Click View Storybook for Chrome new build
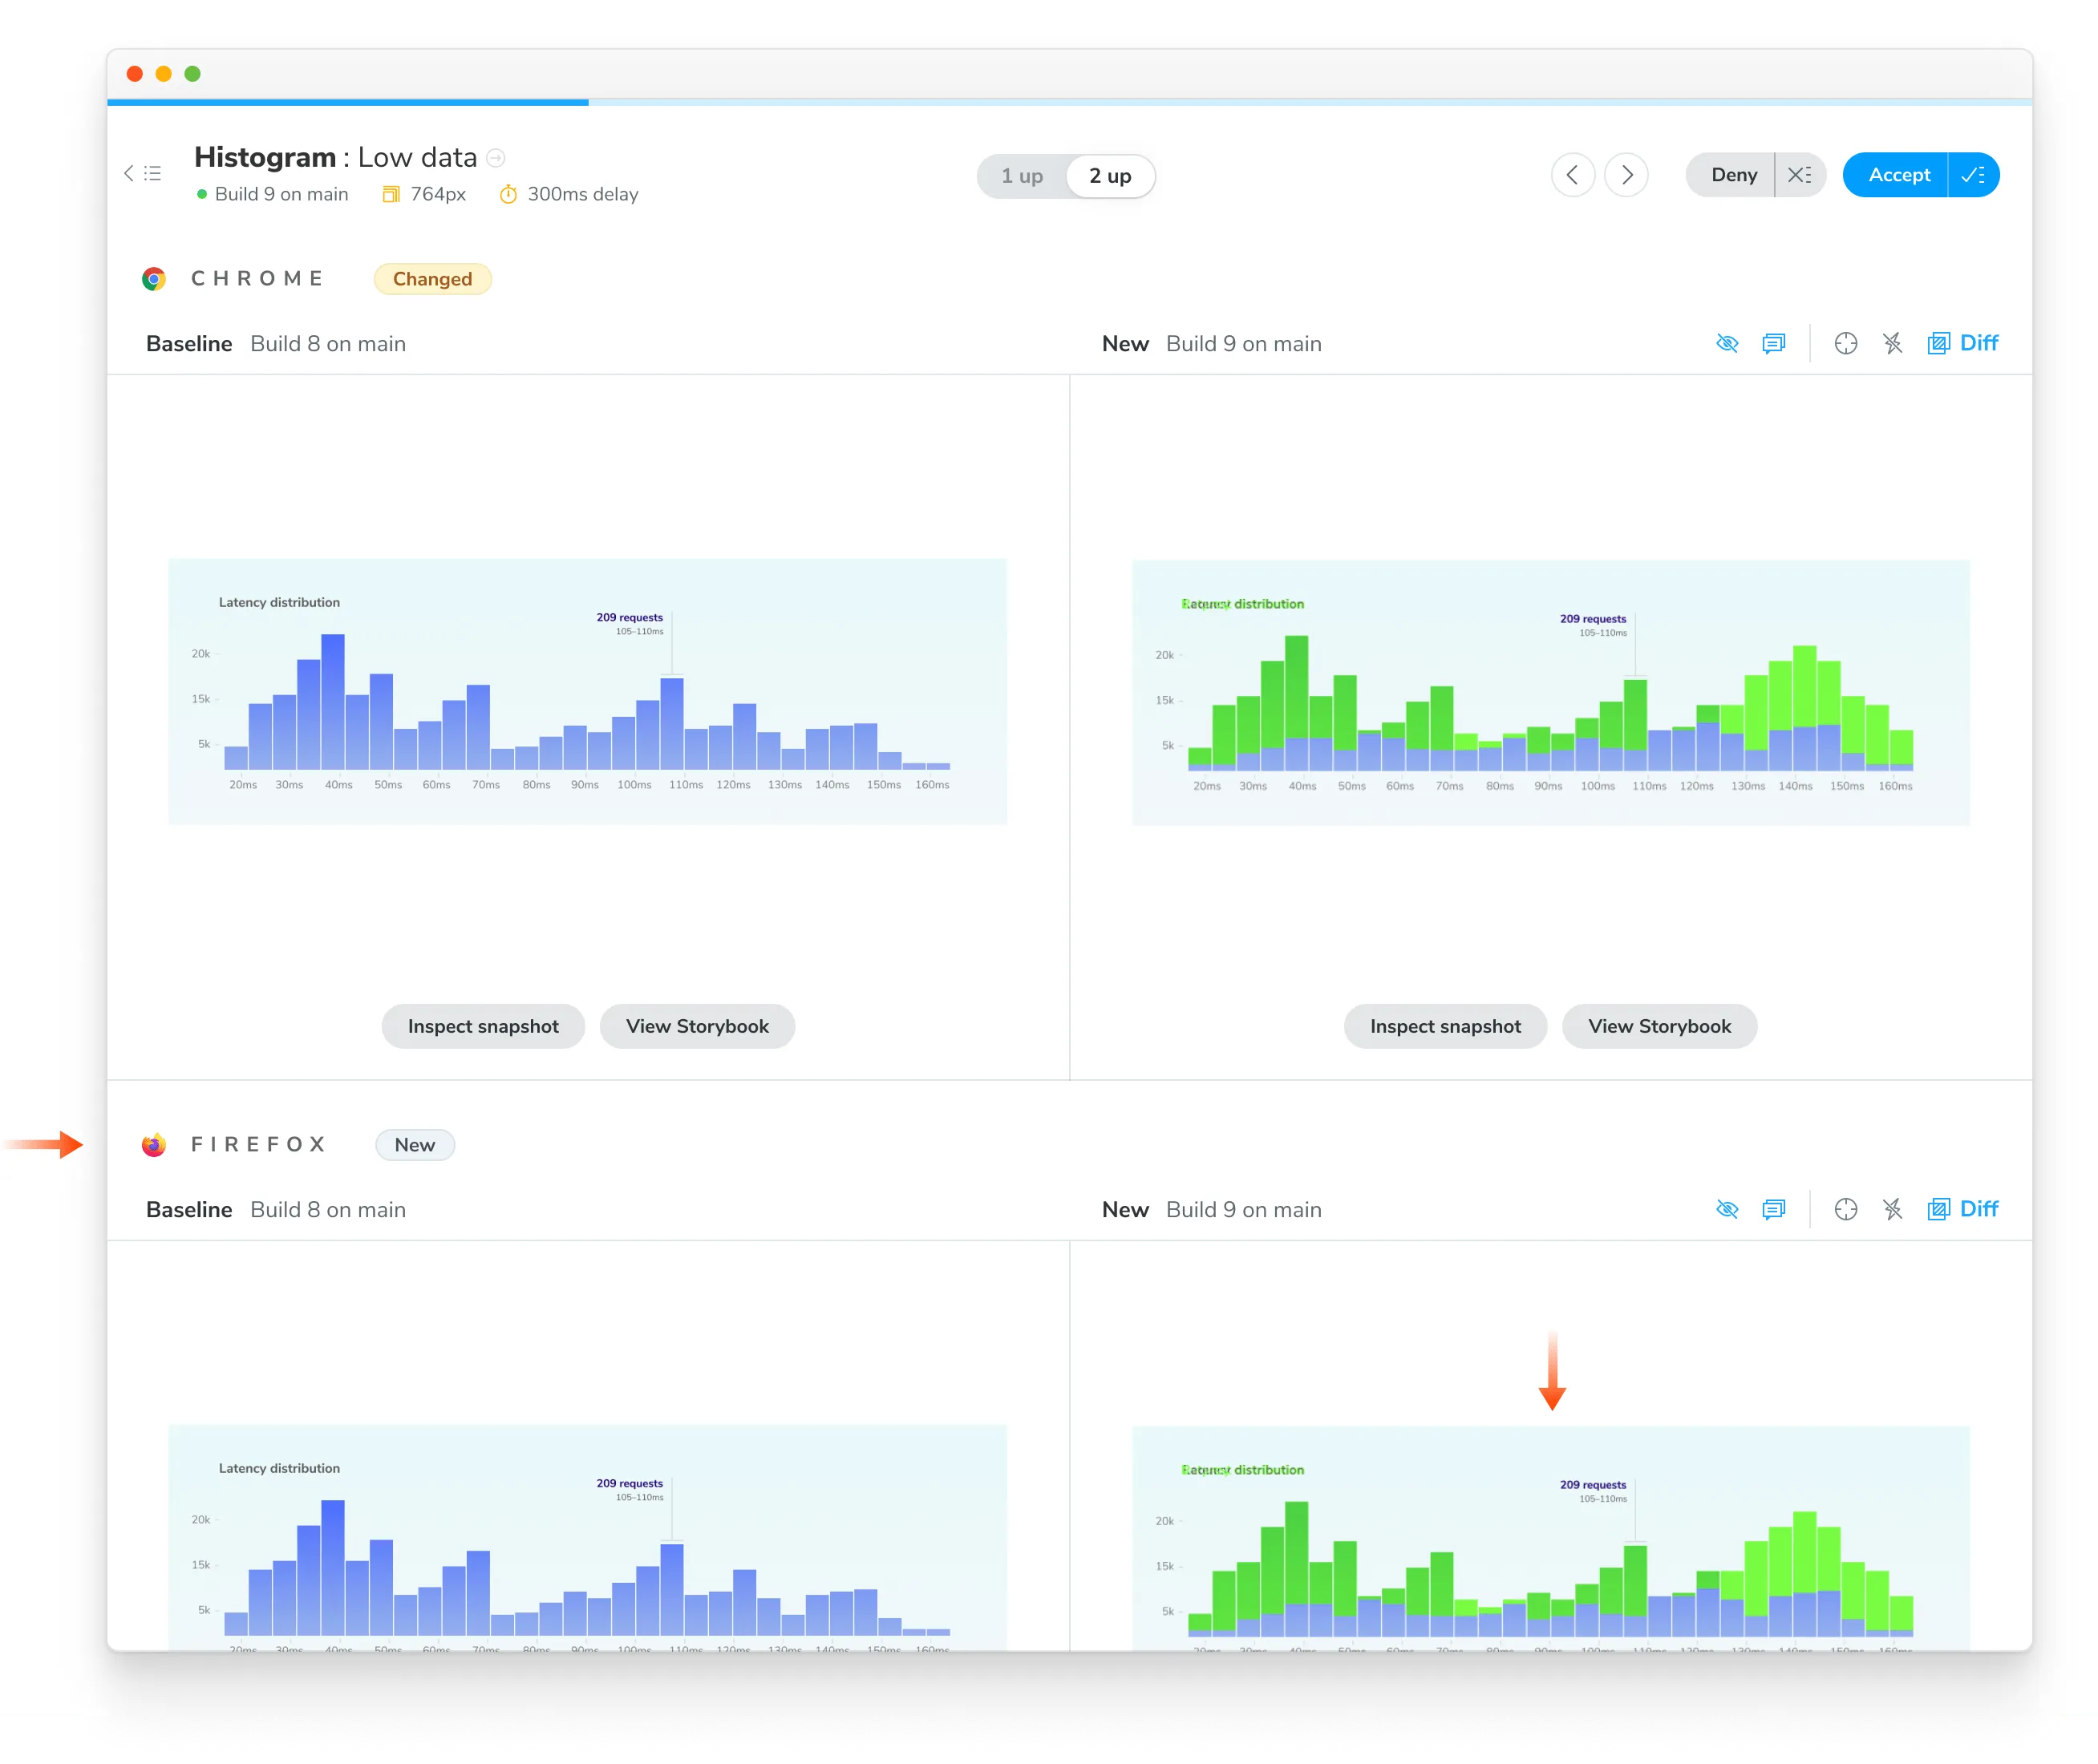The image size is (2098, 1764). click(1657, 1027)
